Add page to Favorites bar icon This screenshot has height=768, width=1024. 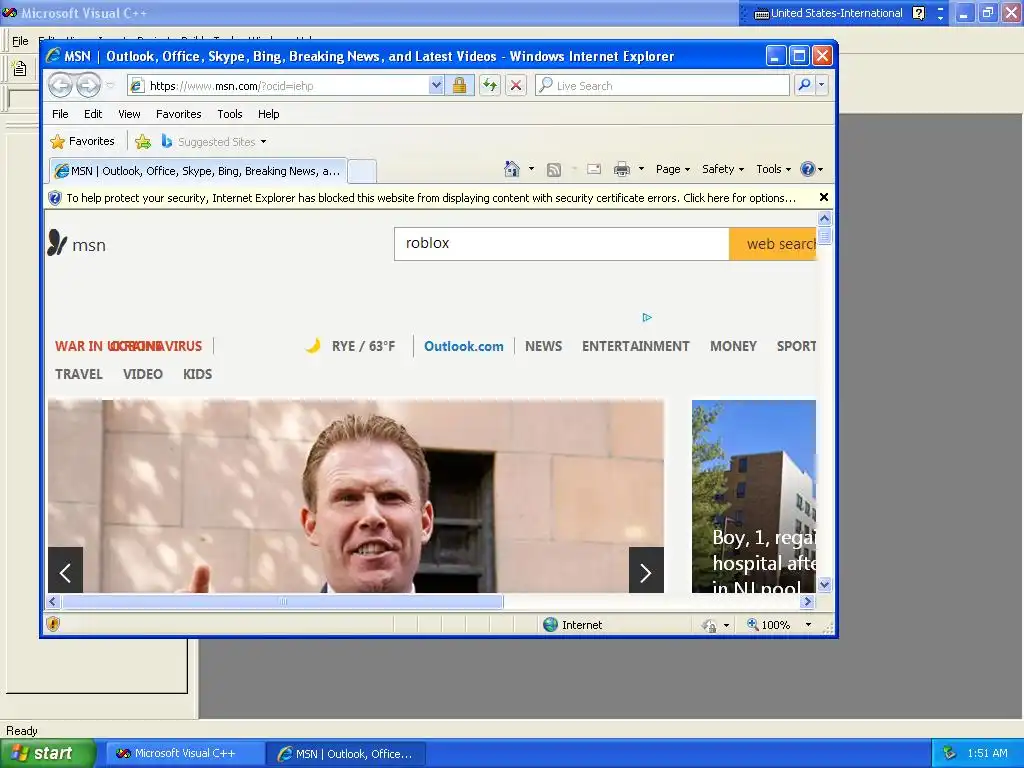(143, 141)
